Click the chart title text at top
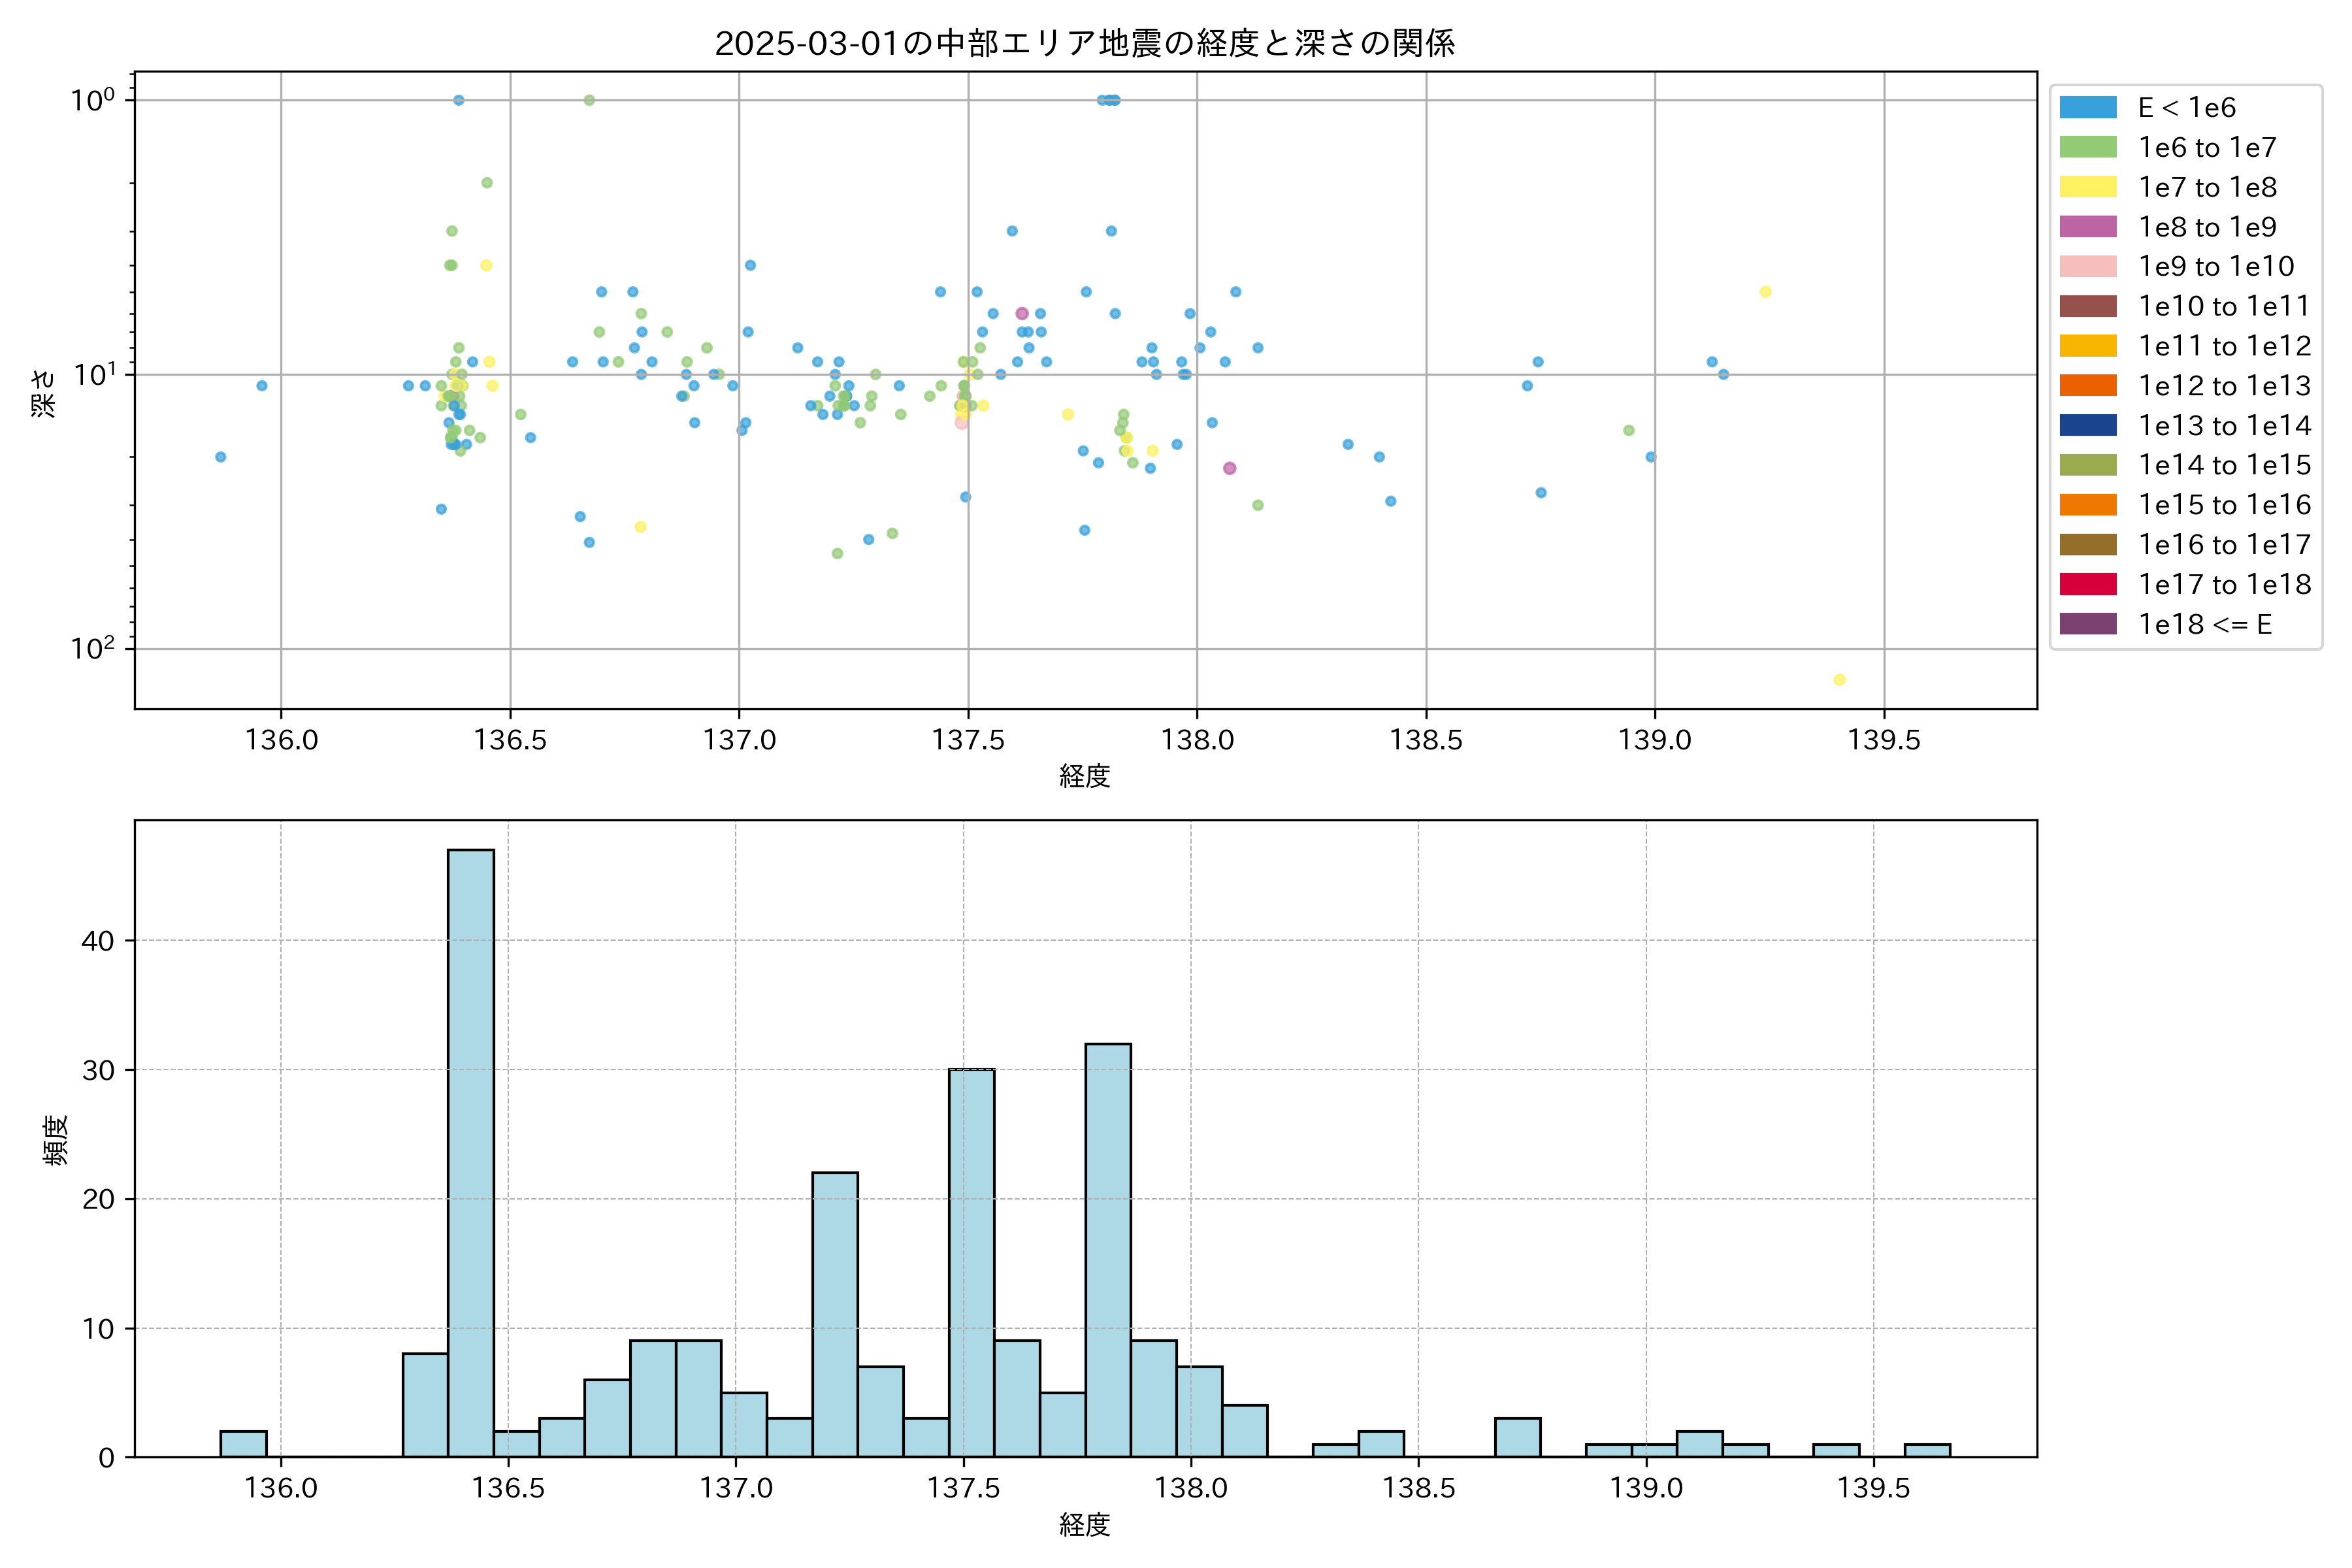The width and height of the screenshot is (2352, 1568). [1085, 43]
